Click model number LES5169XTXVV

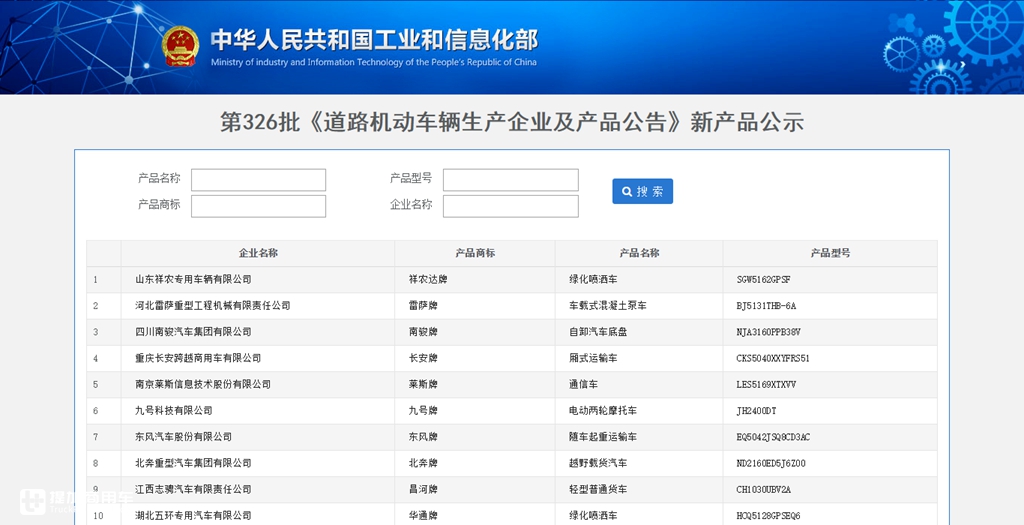tap(767, 385)
